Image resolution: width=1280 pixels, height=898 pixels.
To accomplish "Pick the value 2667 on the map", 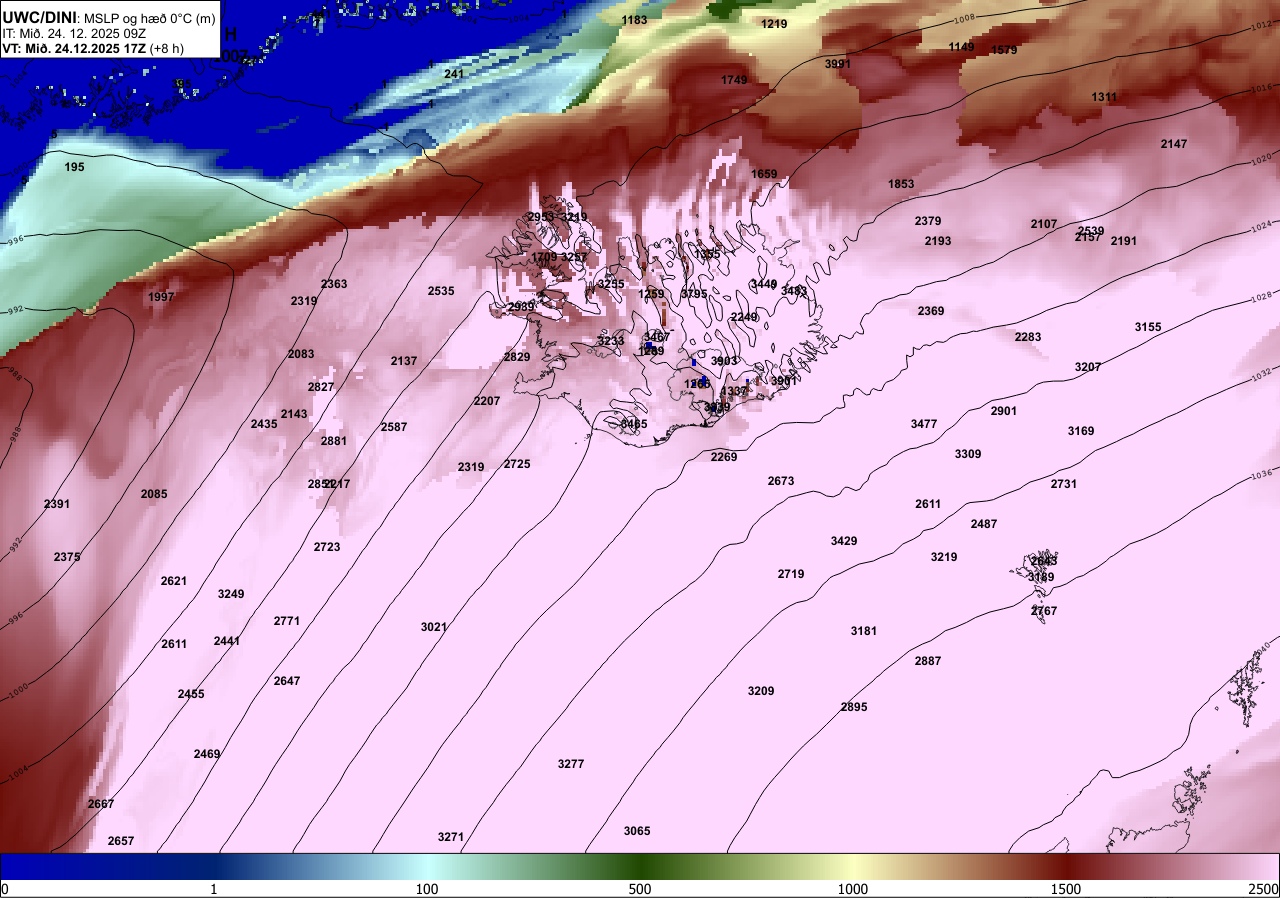I will (x=101, y=804).
